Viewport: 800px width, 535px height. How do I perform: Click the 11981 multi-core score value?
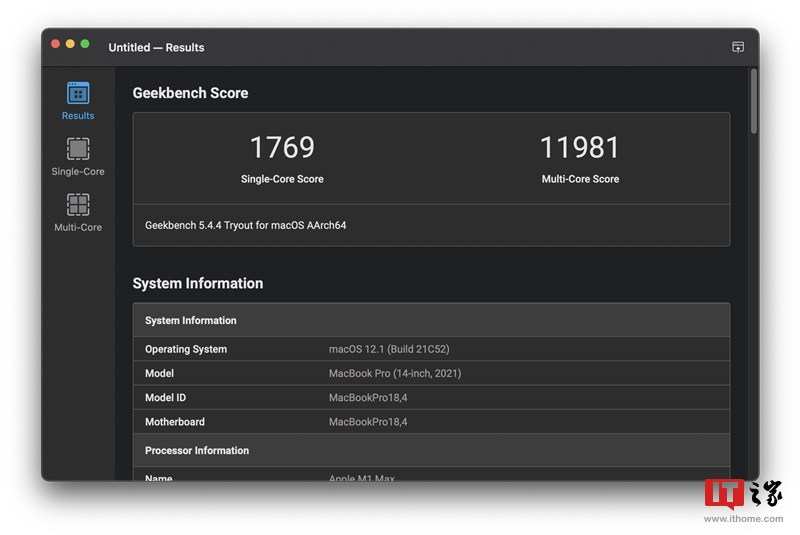tap(580, 148)
